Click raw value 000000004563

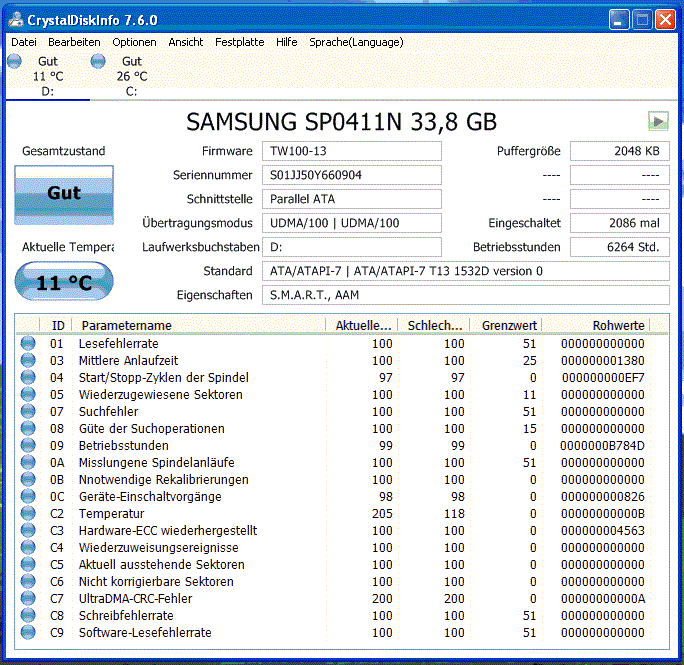(x=602, y=531)
